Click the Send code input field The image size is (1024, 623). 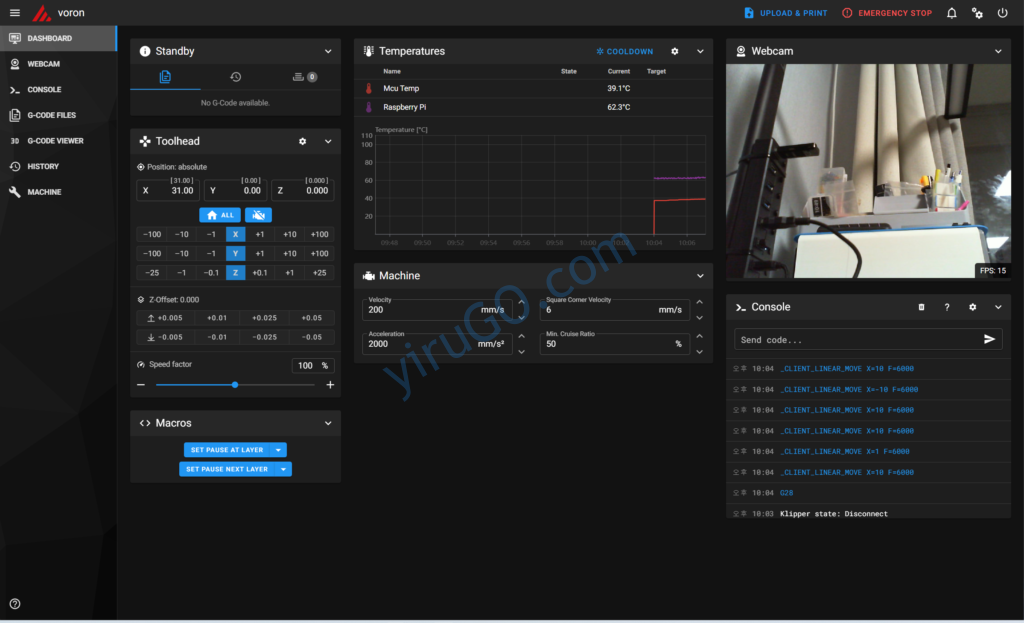(x=855, y=340)
